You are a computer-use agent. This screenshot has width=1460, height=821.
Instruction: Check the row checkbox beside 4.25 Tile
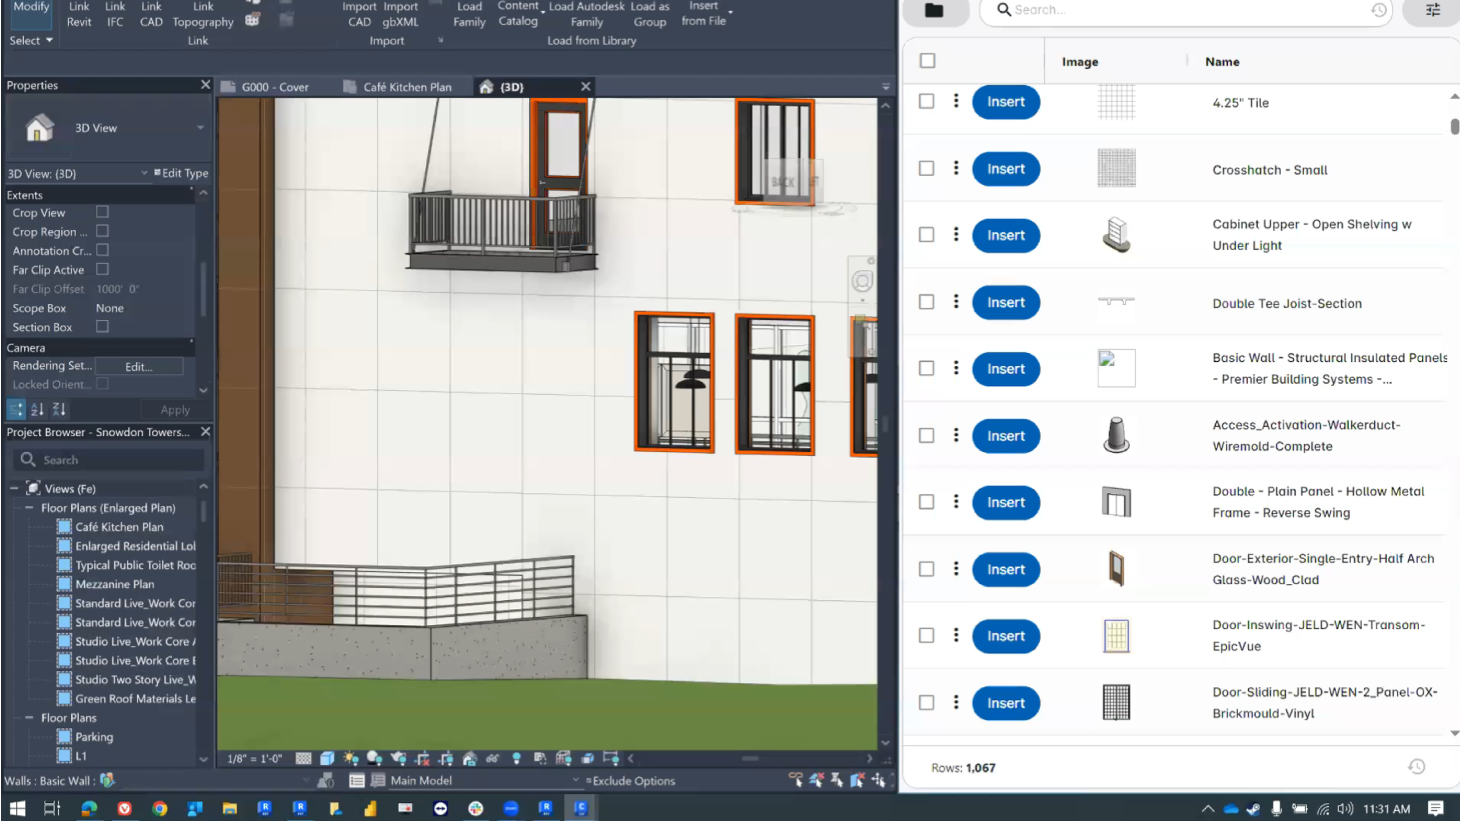coord(926,101)
